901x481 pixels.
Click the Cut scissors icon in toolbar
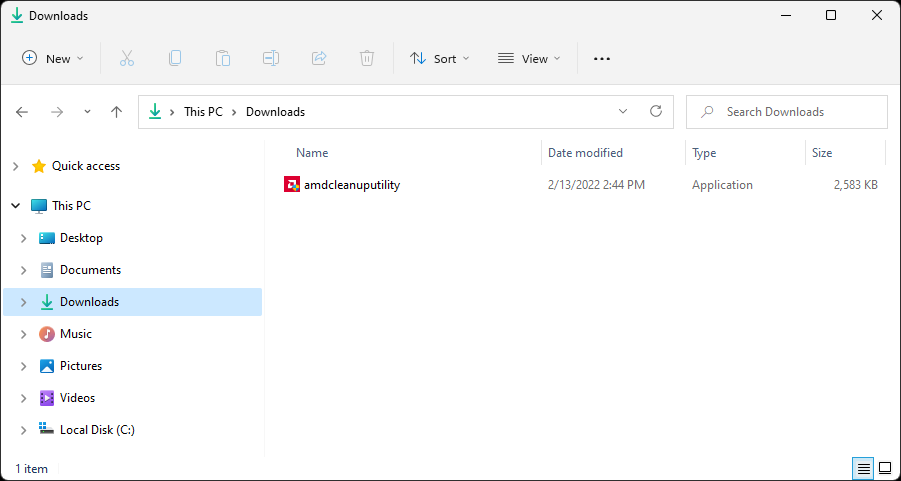tap(127, 59)
